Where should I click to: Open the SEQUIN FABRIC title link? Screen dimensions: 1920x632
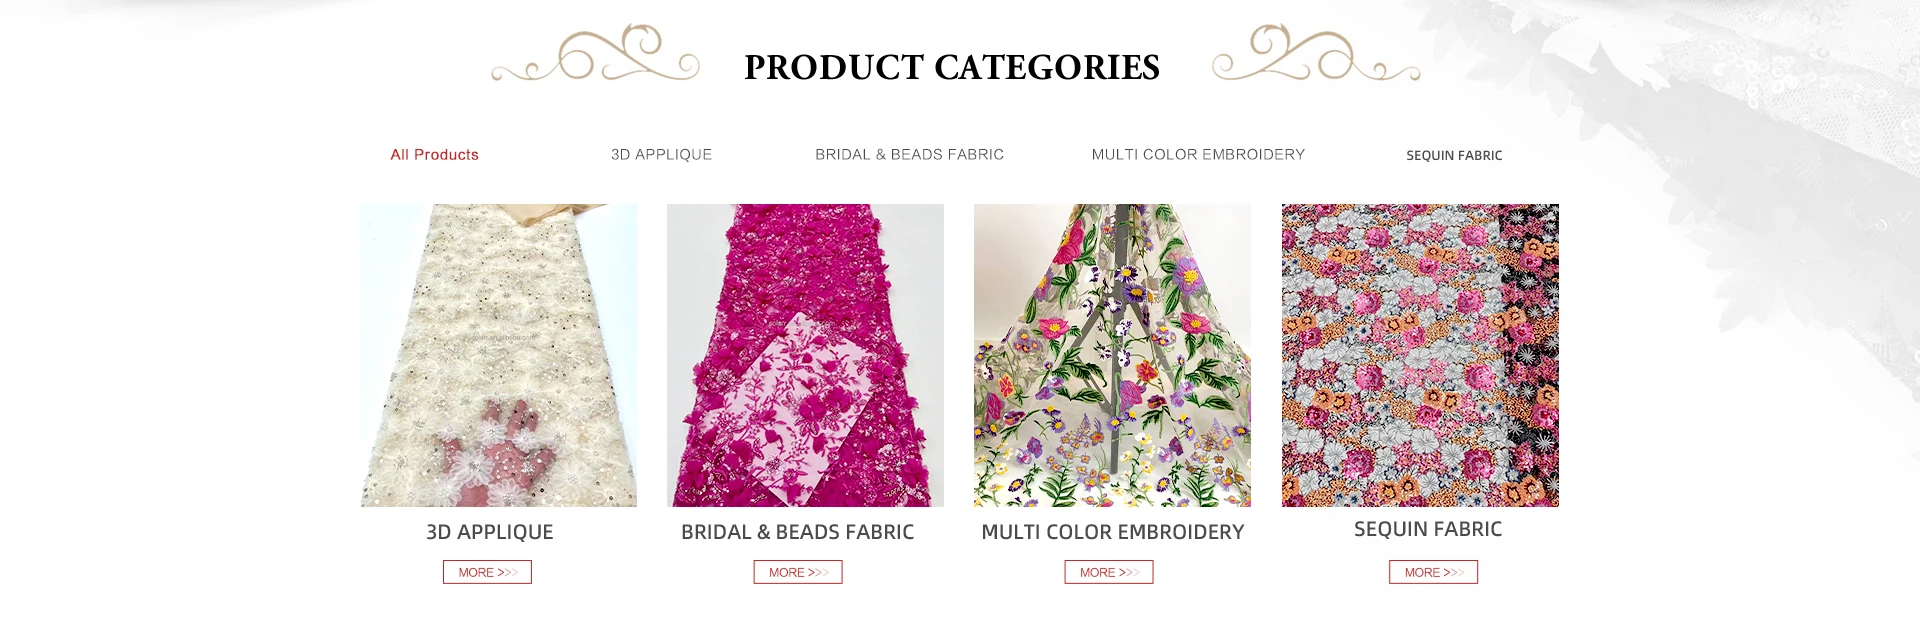click(x=1428, y=529)
